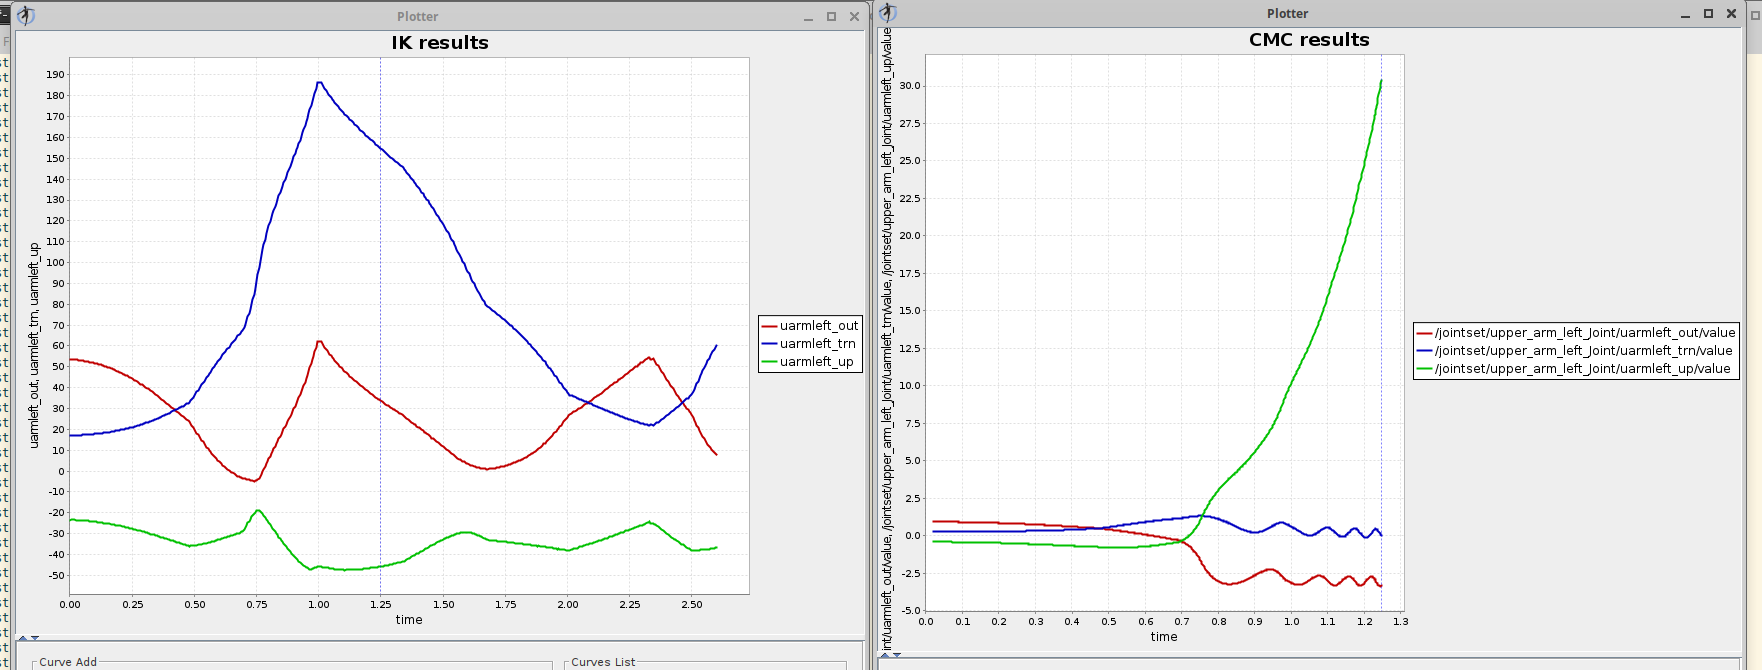
Task: Click the uarmleft_out/value legend entry in CMC results
Action: [x=1576, y=333]
